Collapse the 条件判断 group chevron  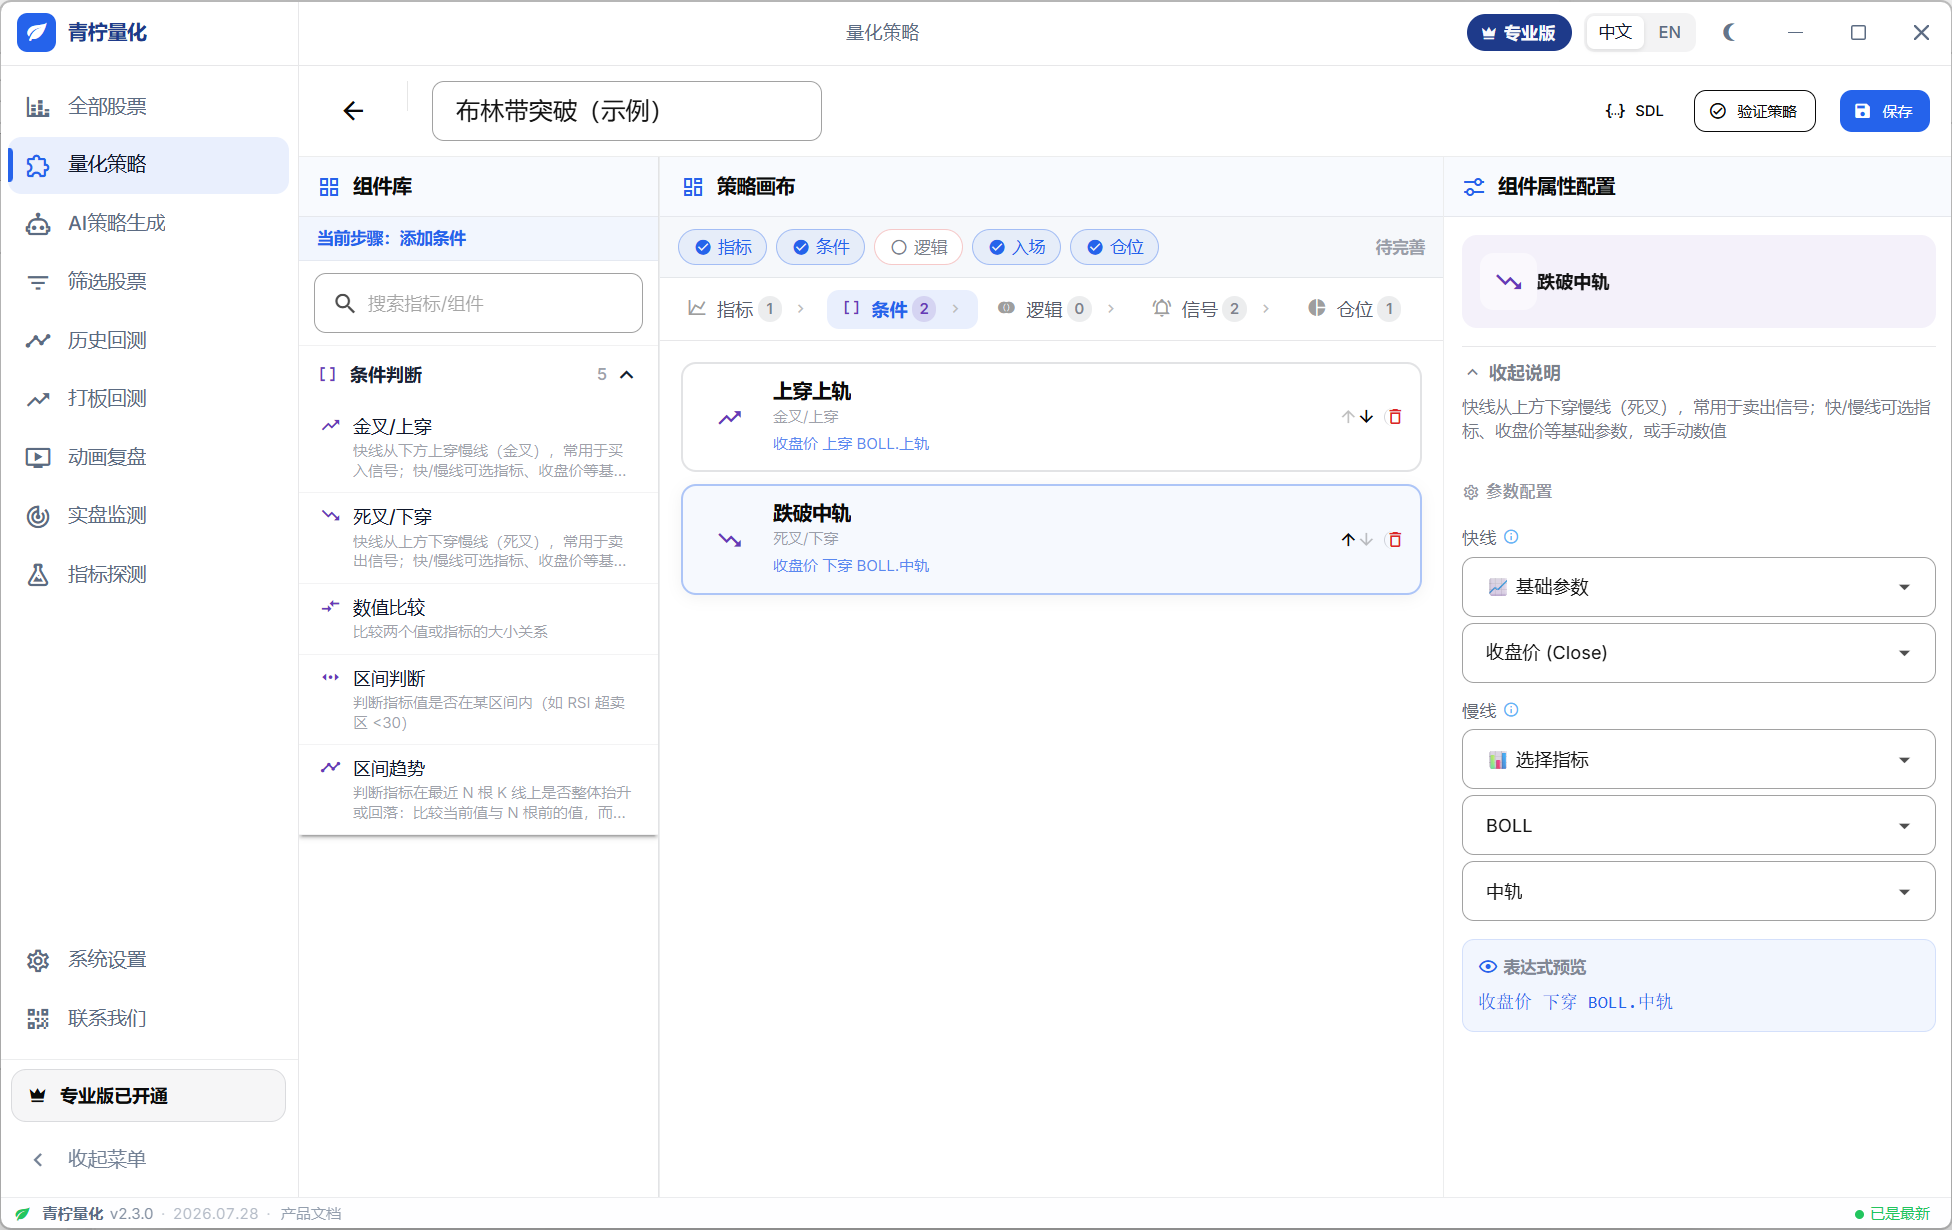(x=627, y=375)
